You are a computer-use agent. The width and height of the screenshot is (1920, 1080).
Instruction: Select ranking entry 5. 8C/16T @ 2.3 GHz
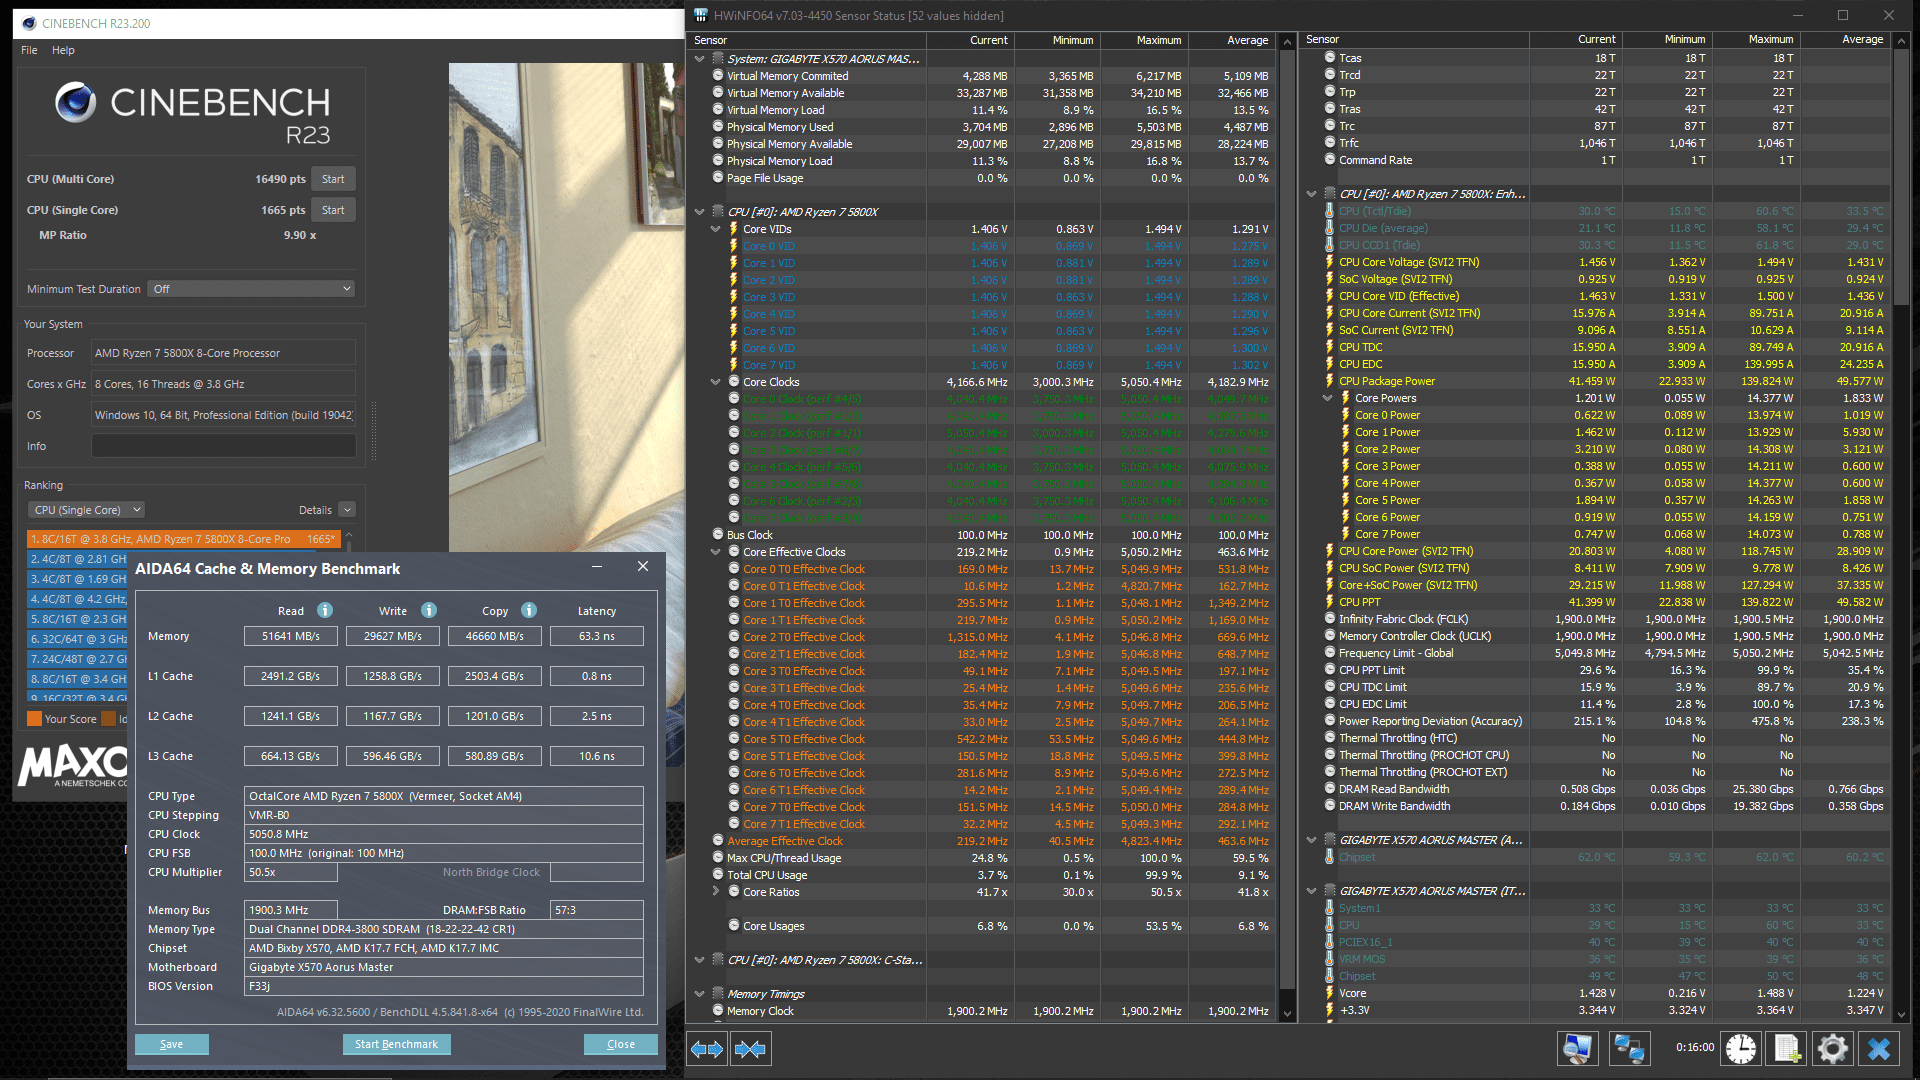pyautogui.click(x=78, y=619)
